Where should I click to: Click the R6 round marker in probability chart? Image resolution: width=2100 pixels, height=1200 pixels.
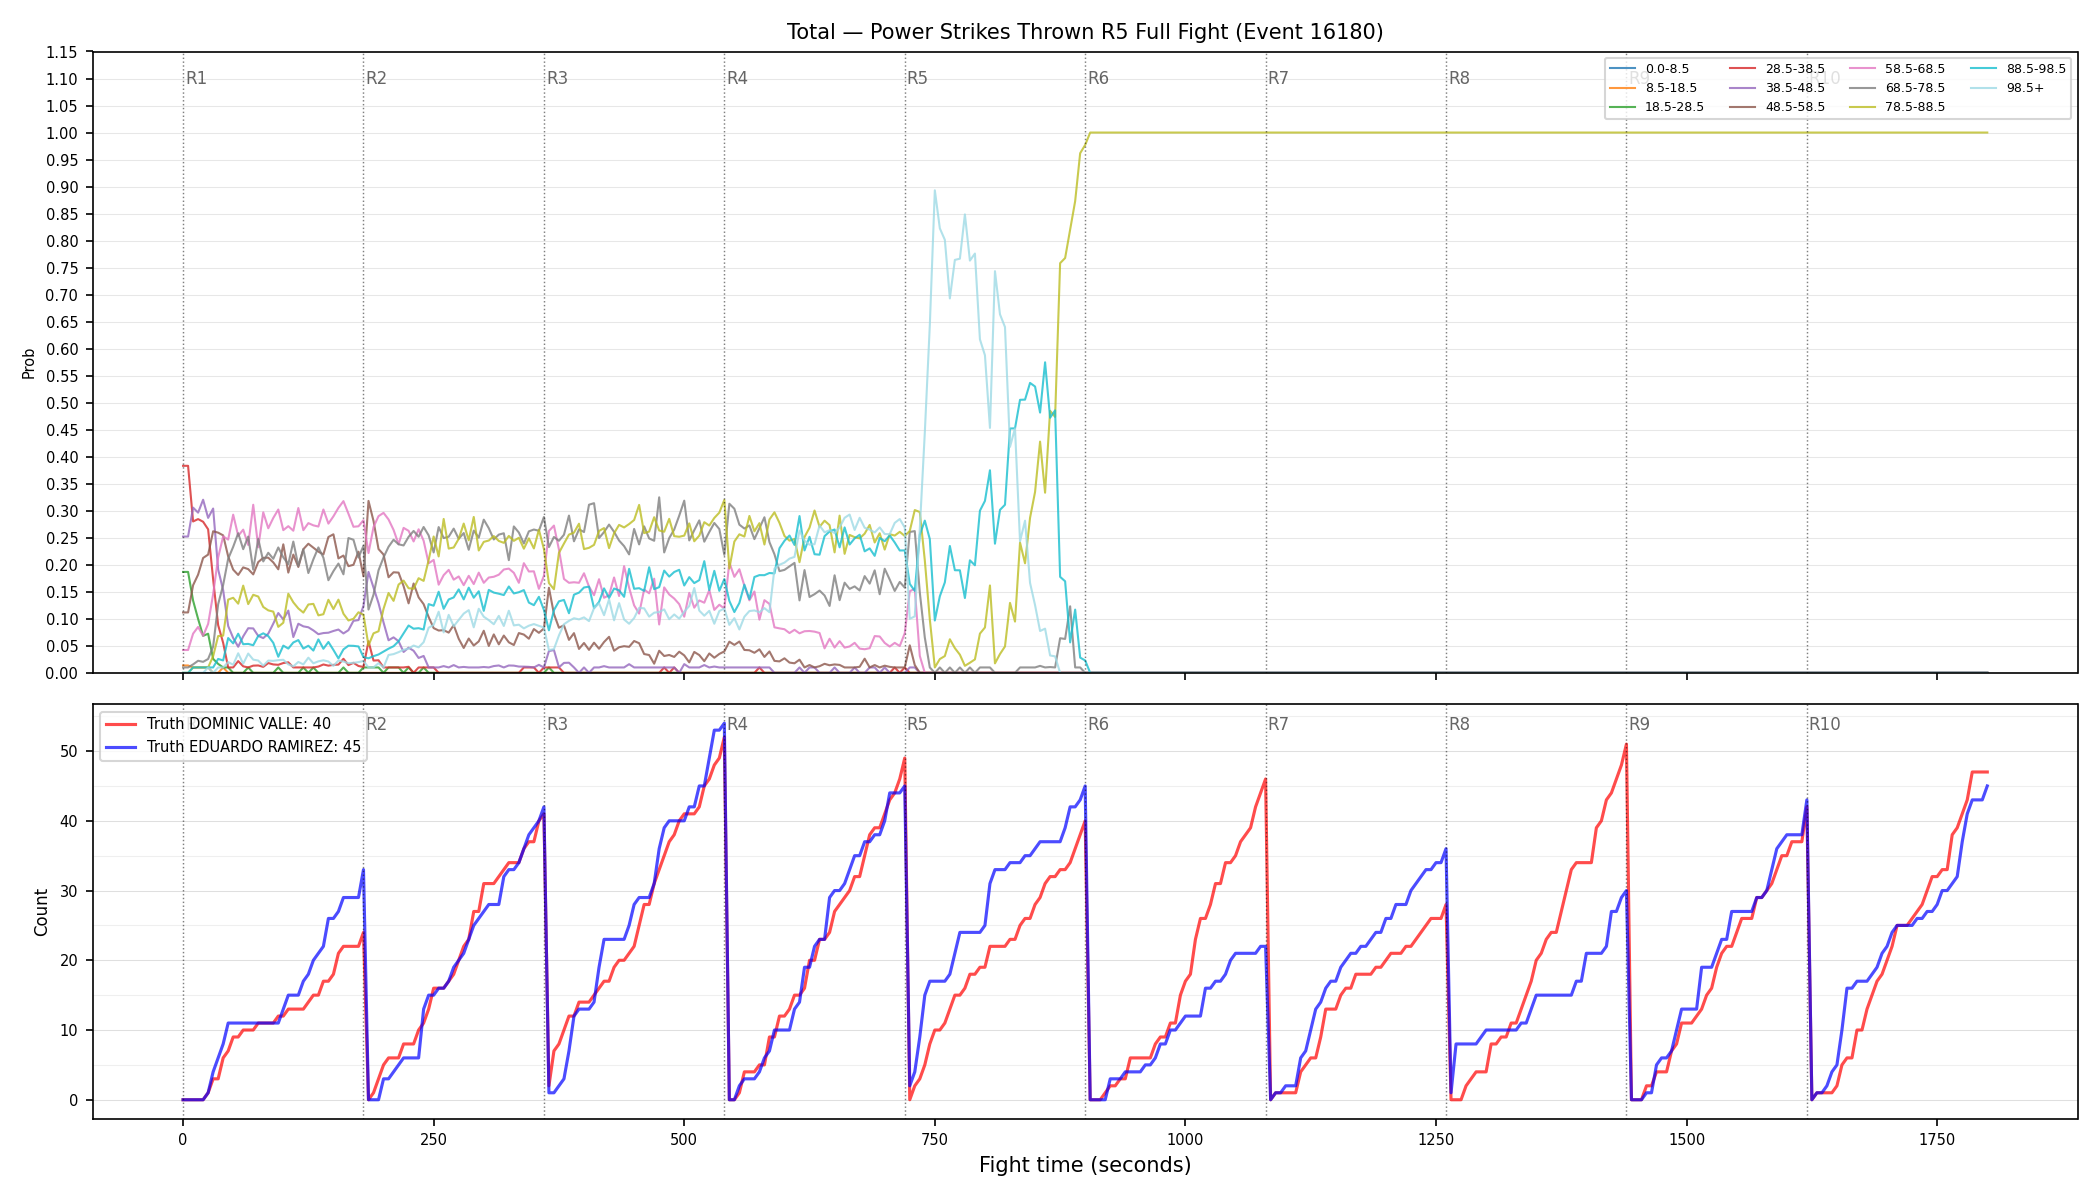click(1098, 78)
